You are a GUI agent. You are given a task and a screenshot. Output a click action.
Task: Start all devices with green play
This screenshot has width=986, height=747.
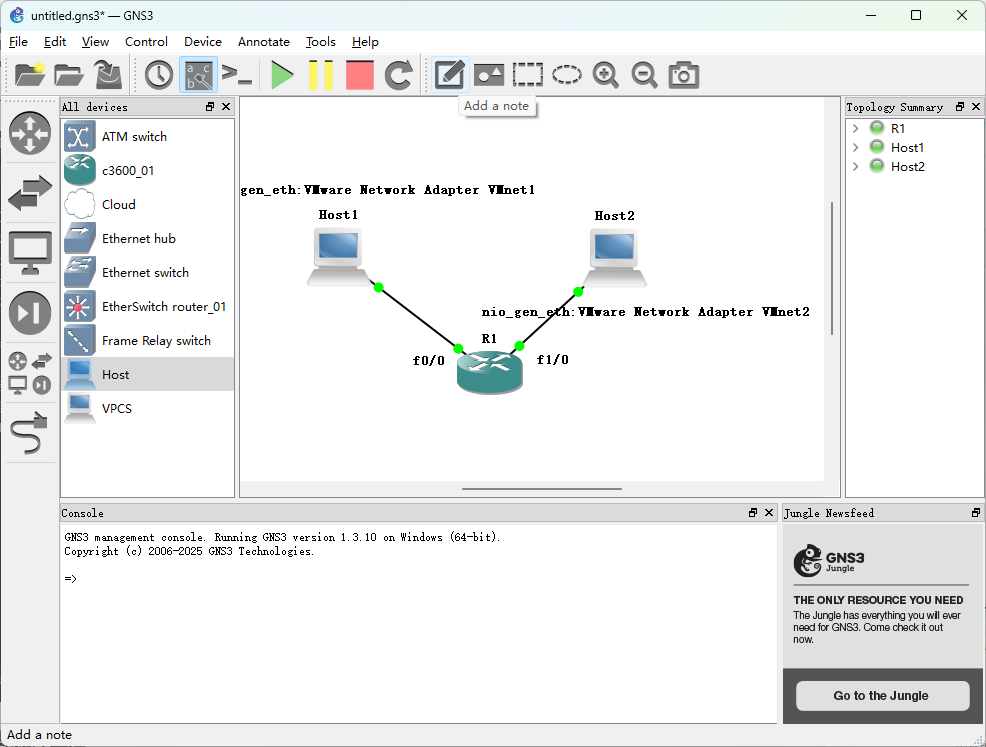click(x=282, y=75)
